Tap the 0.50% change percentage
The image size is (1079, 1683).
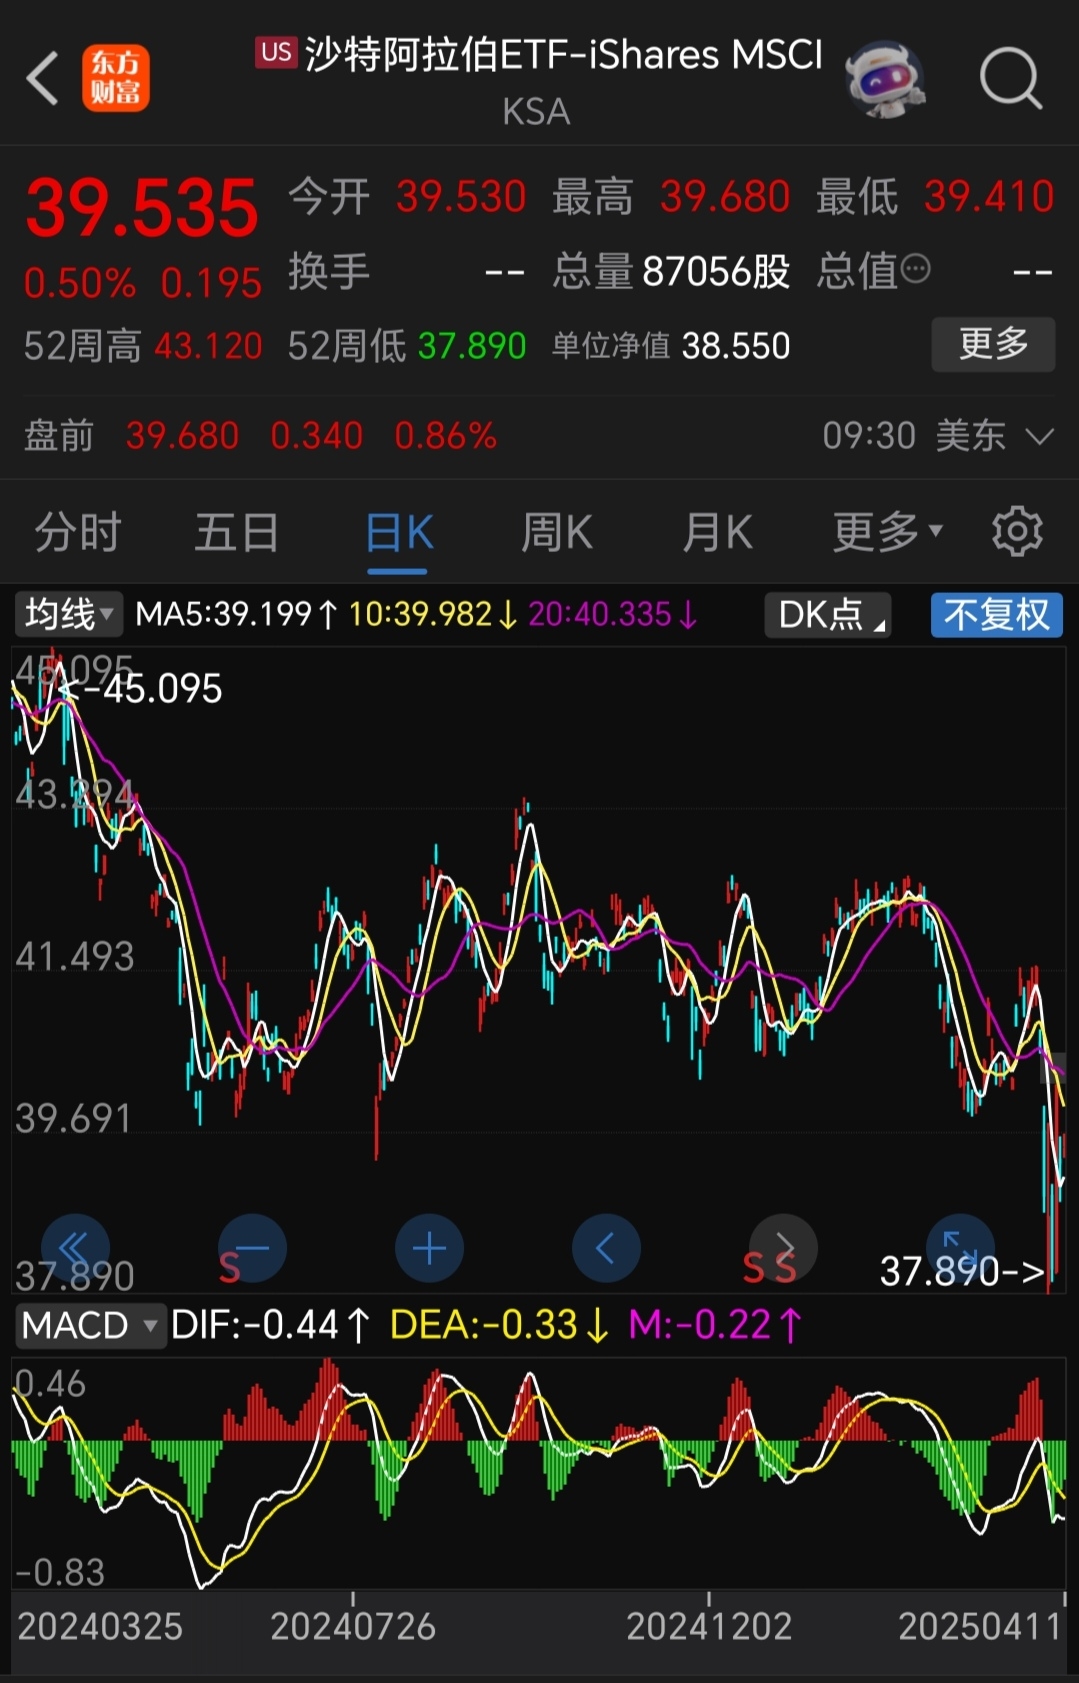pos(80,284)
